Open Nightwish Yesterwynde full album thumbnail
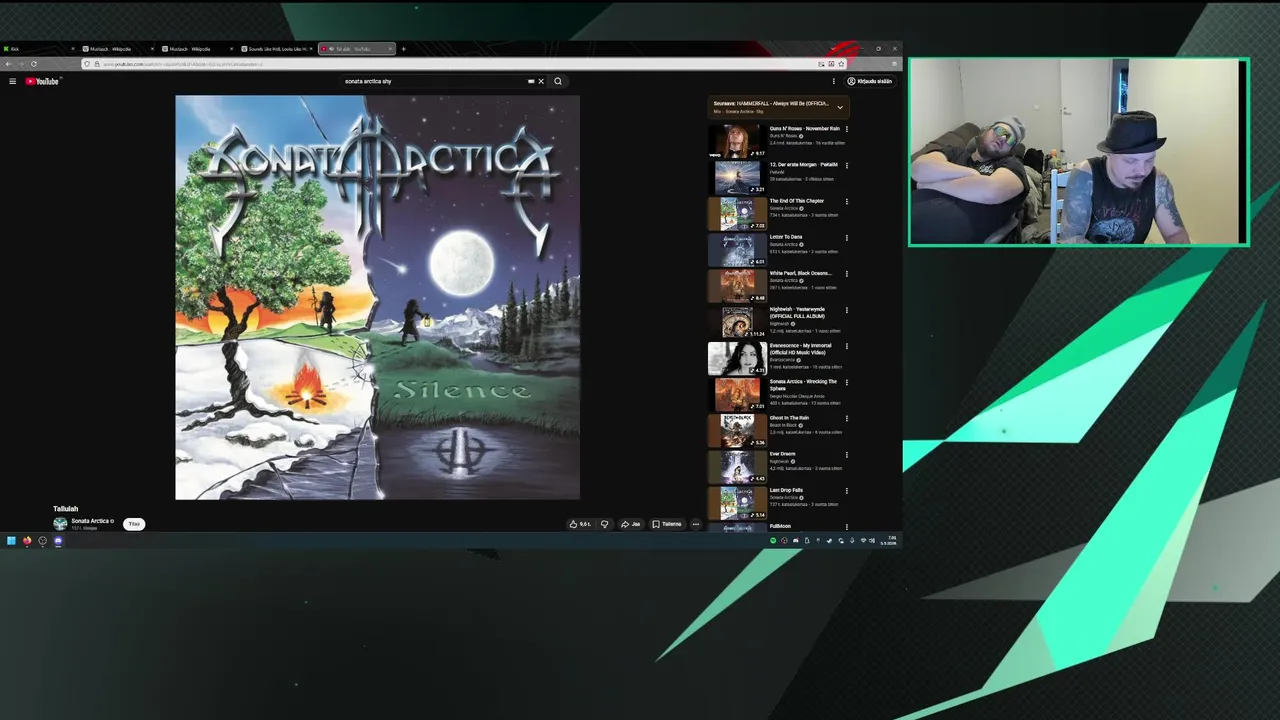 tap(737, 322)
